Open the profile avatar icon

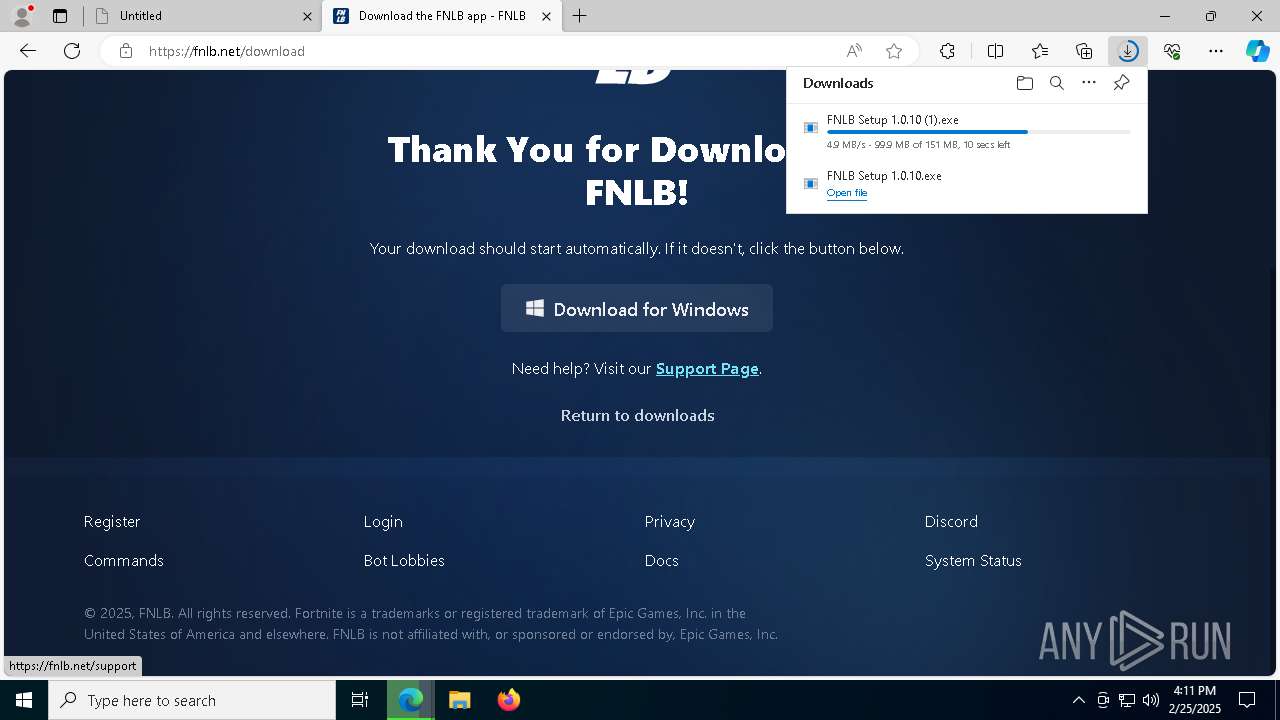click(22, 16)
